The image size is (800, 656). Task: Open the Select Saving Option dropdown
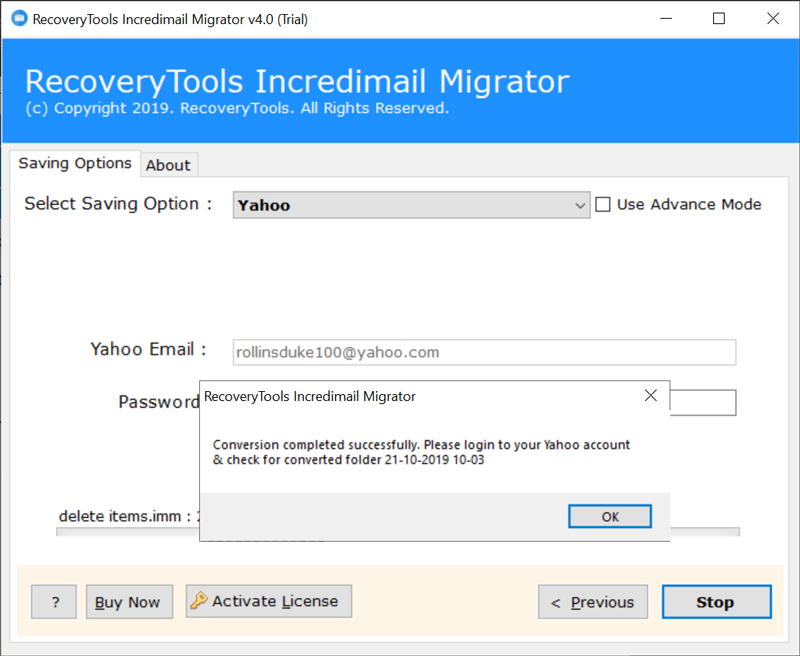tap(411, 205)
